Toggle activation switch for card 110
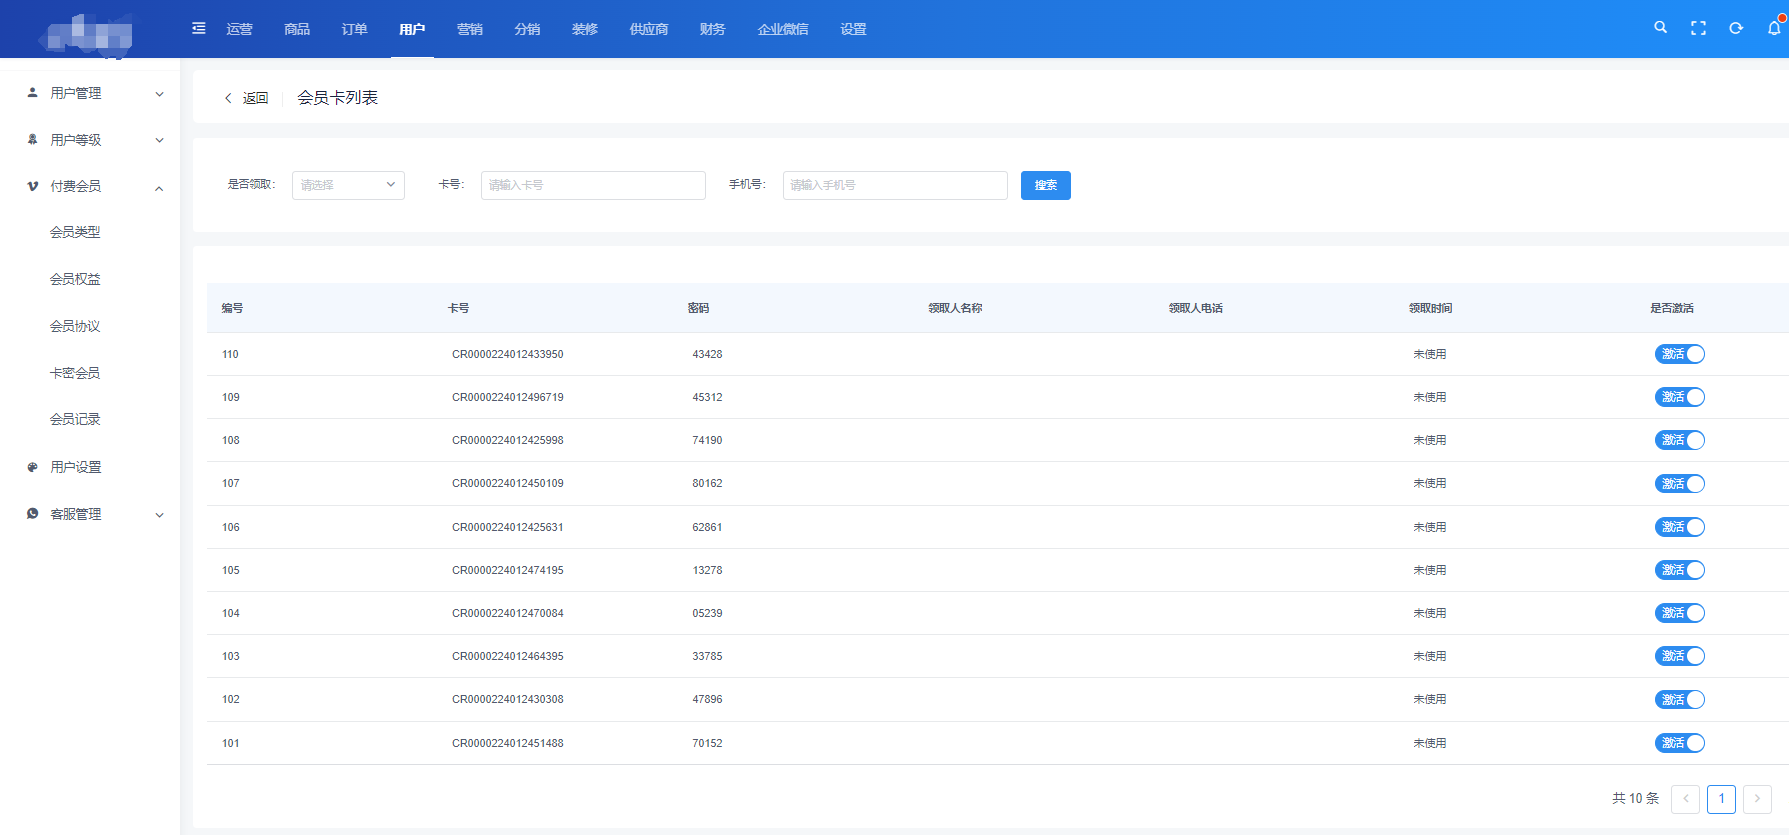This screenshot has height=835, width=1789. 1679,354
